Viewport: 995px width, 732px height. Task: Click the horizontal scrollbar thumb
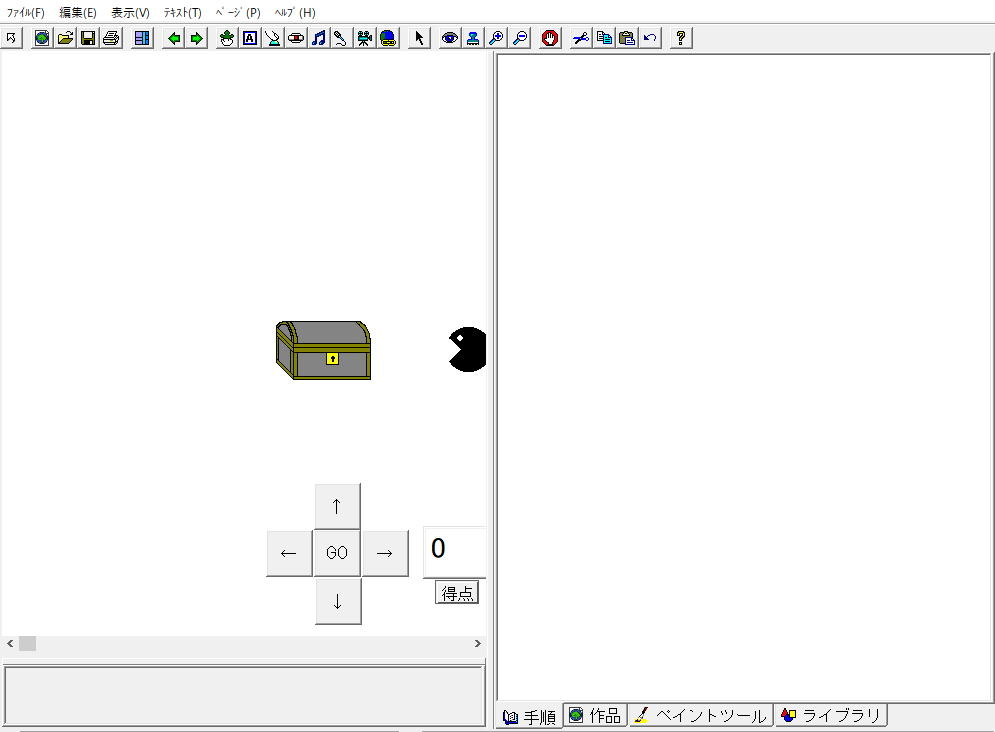(27, 643)
